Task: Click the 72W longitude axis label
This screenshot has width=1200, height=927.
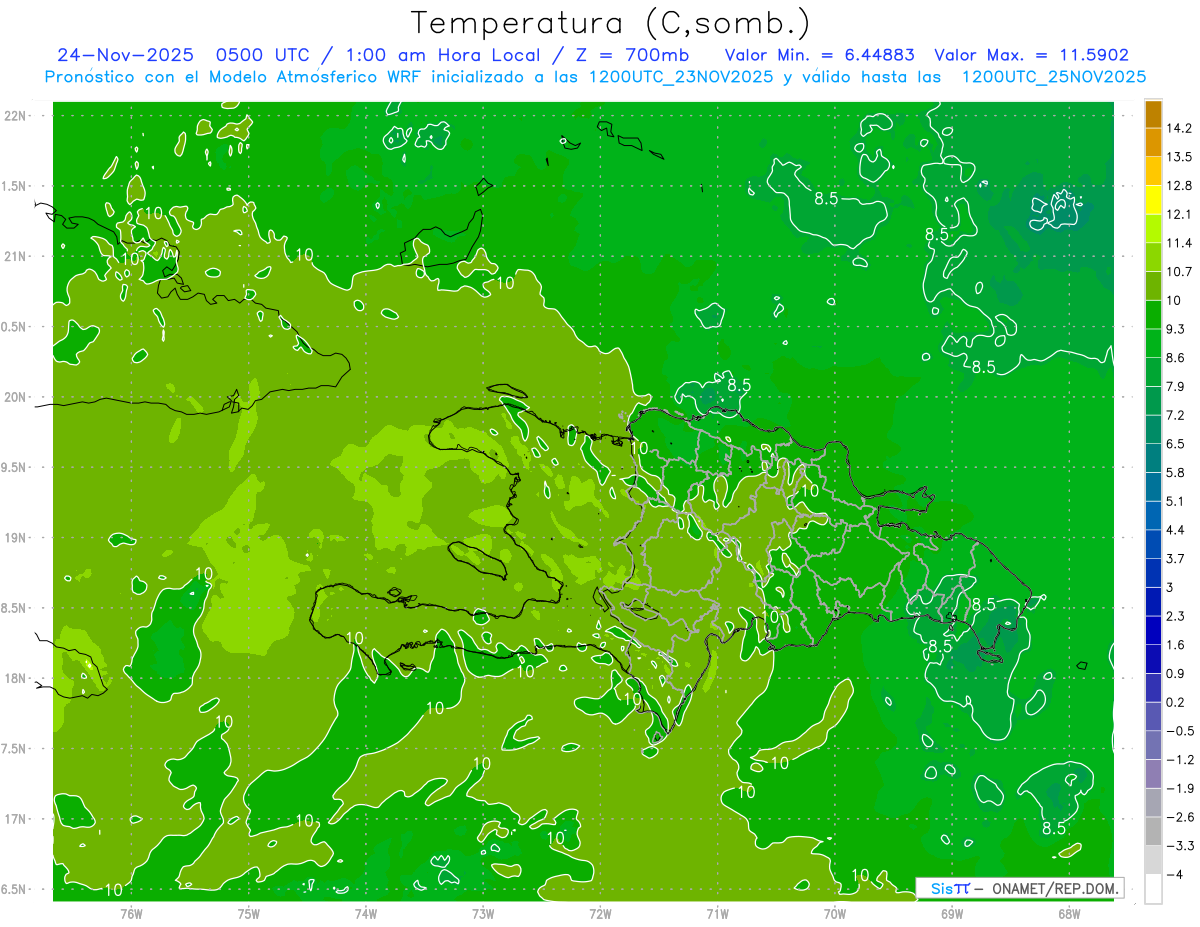Action: [x=600, y=913]
